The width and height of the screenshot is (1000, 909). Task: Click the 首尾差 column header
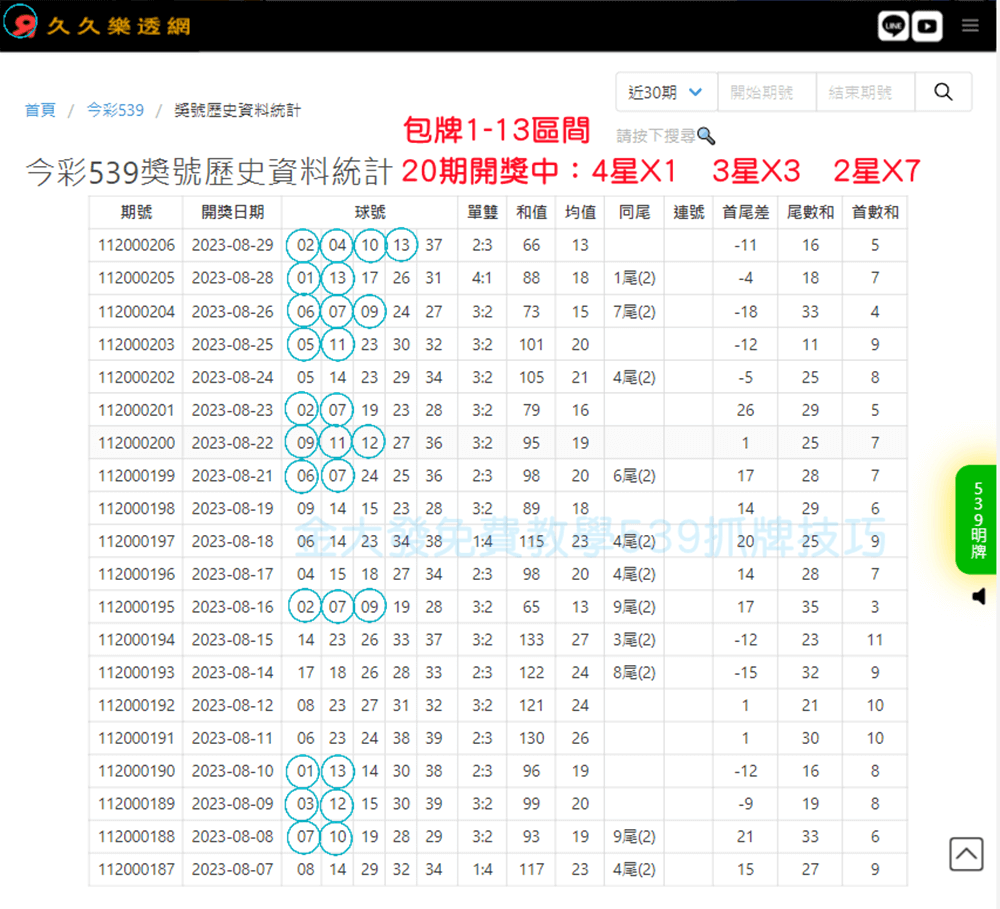click(745, 212)
